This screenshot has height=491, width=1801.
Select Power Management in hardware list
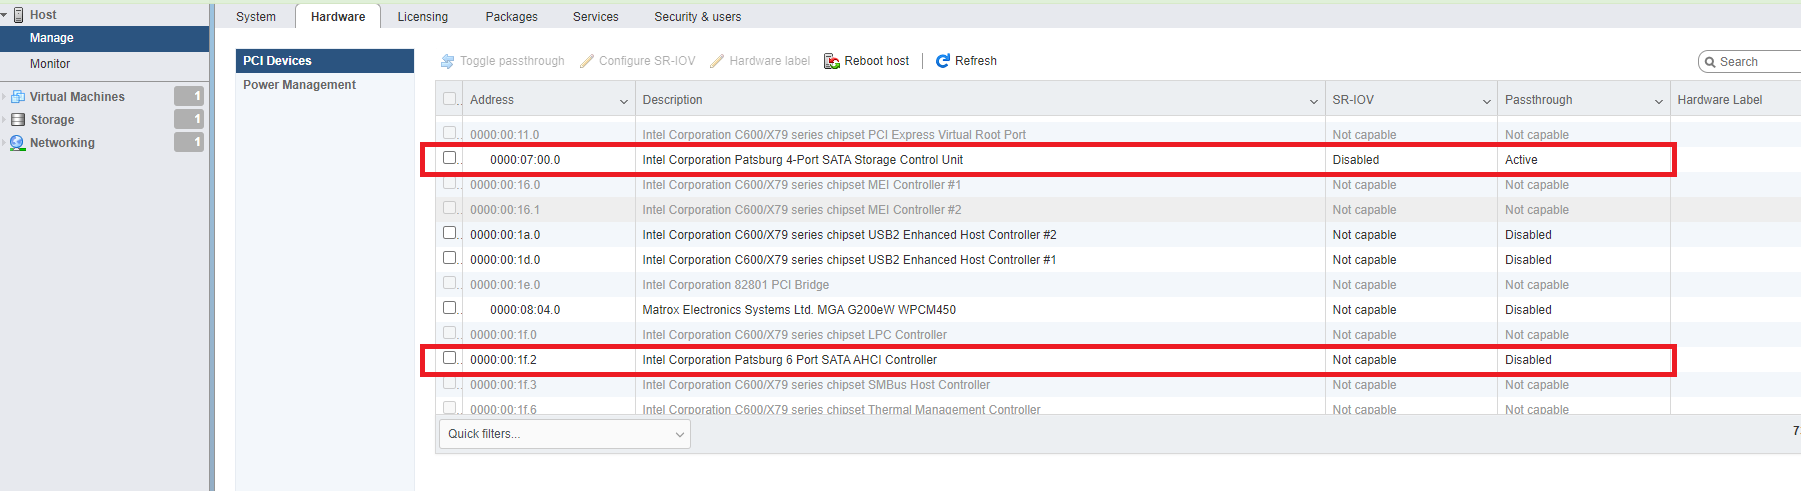click(x=325, y=85)
